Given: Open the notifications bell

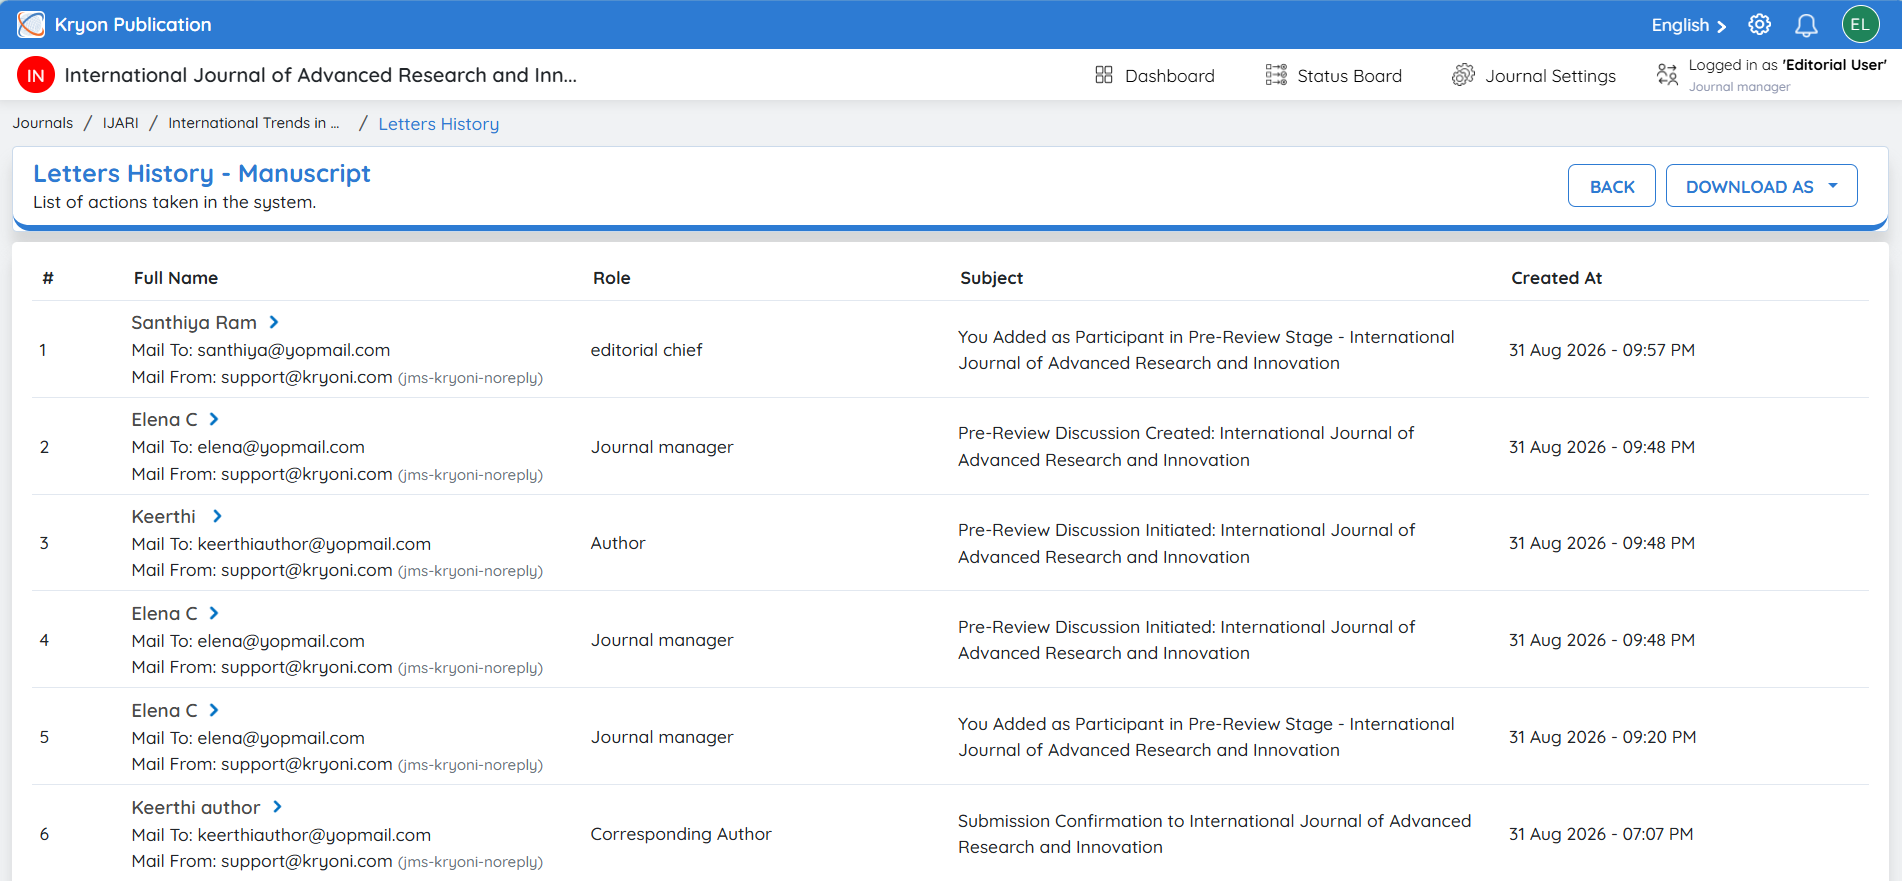Looking at the screenshot, I should tap(1806, 25).
